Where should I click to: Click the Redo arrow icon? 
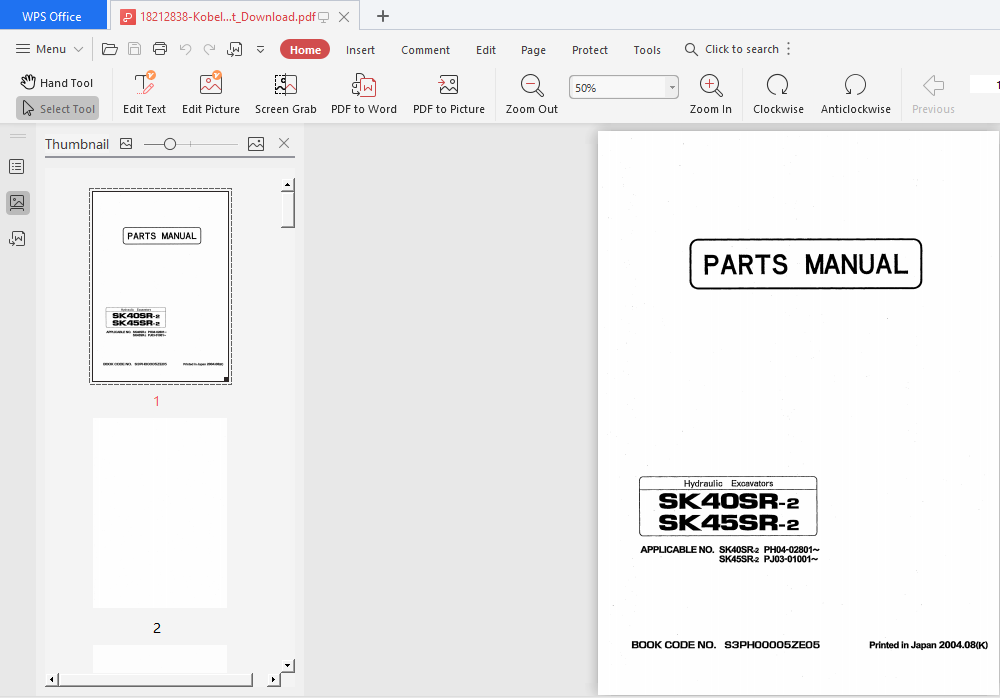(209, 49)
